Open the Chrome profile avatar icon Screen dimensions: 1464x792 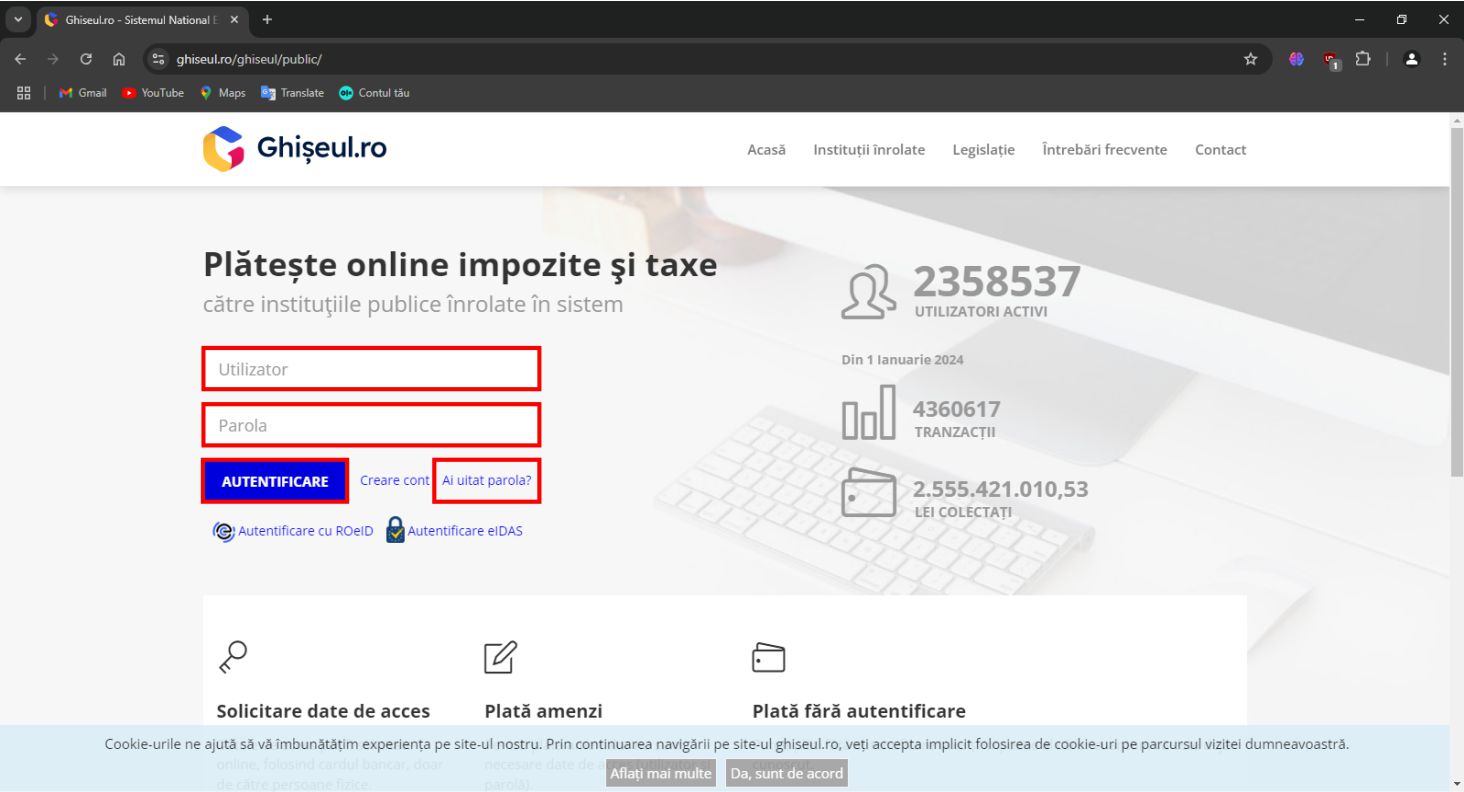point(1412,59)
